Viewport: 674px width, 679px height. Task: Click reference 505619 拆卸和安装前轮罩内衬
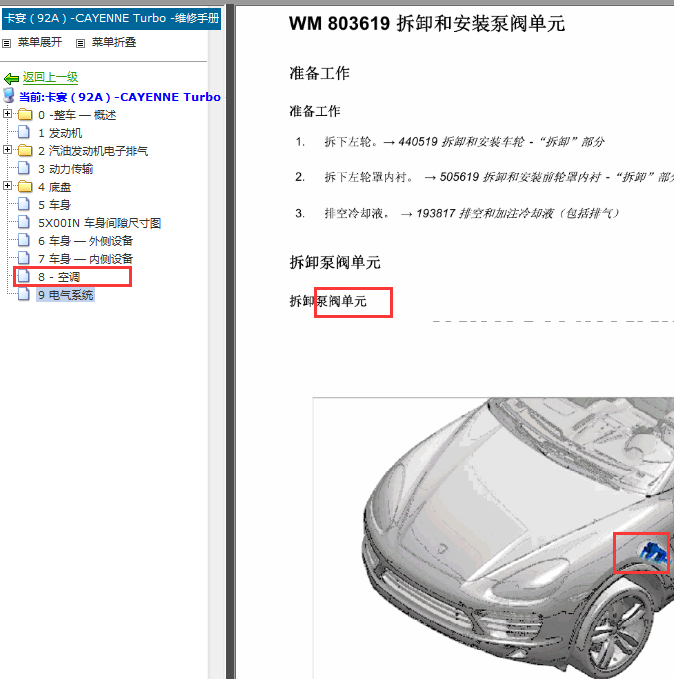556,177
